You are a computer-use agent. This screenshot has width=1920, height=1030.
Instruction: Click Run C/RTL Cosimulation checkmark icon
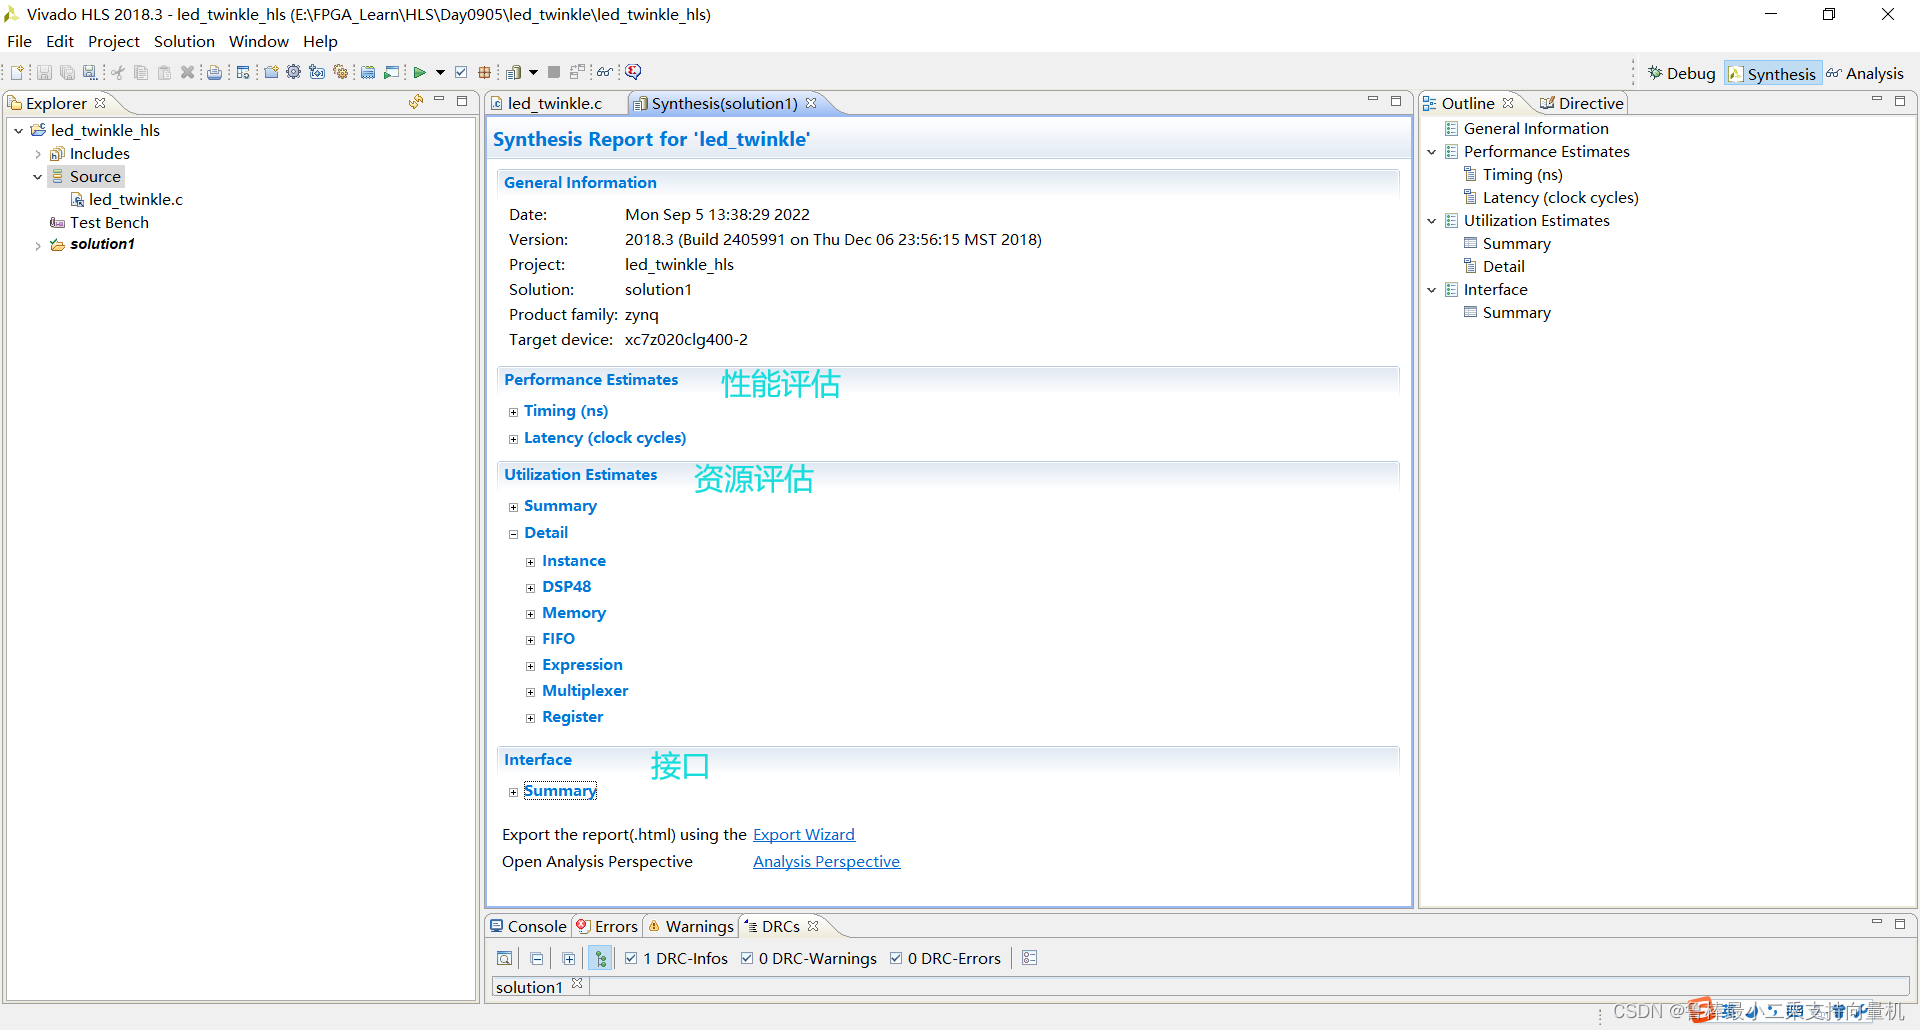pyautogui.click(x=461, y=72)
